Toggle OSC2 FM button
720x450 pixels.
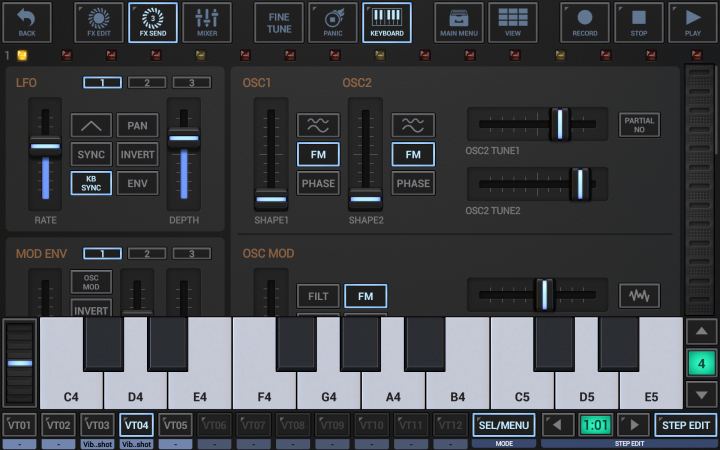click(x=413, y=154)
